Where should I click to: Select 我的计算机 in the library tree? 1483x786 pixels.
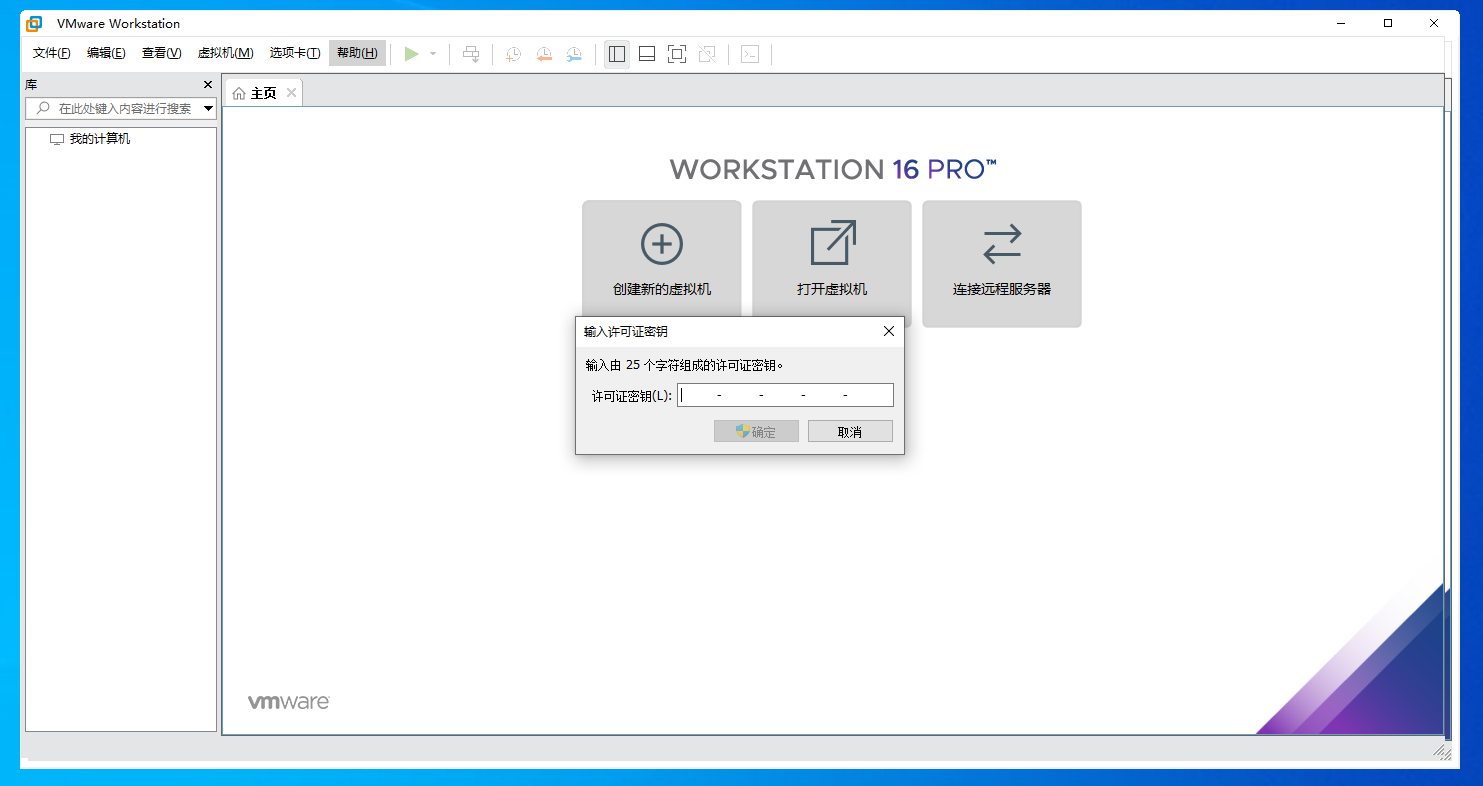pyautogui.click(x=100, y=139)
